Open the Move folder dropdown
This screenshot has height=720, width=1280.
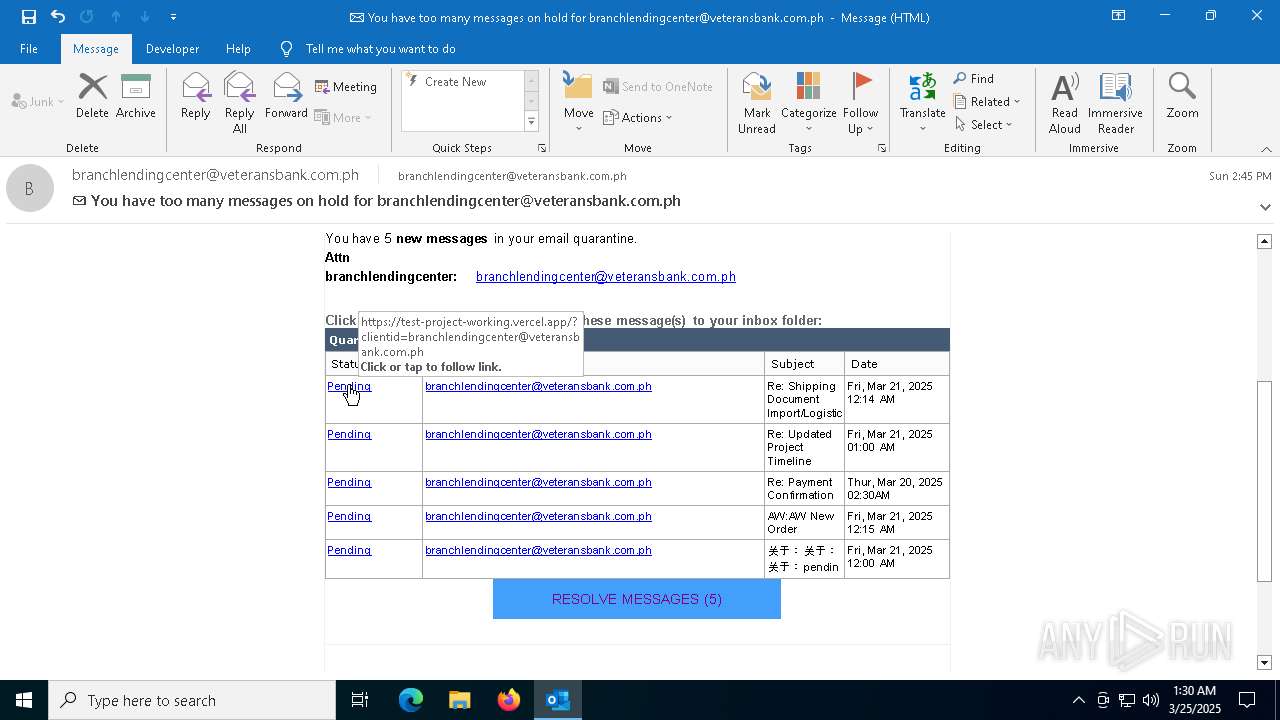pyautogui.click(x=579, y=103)
